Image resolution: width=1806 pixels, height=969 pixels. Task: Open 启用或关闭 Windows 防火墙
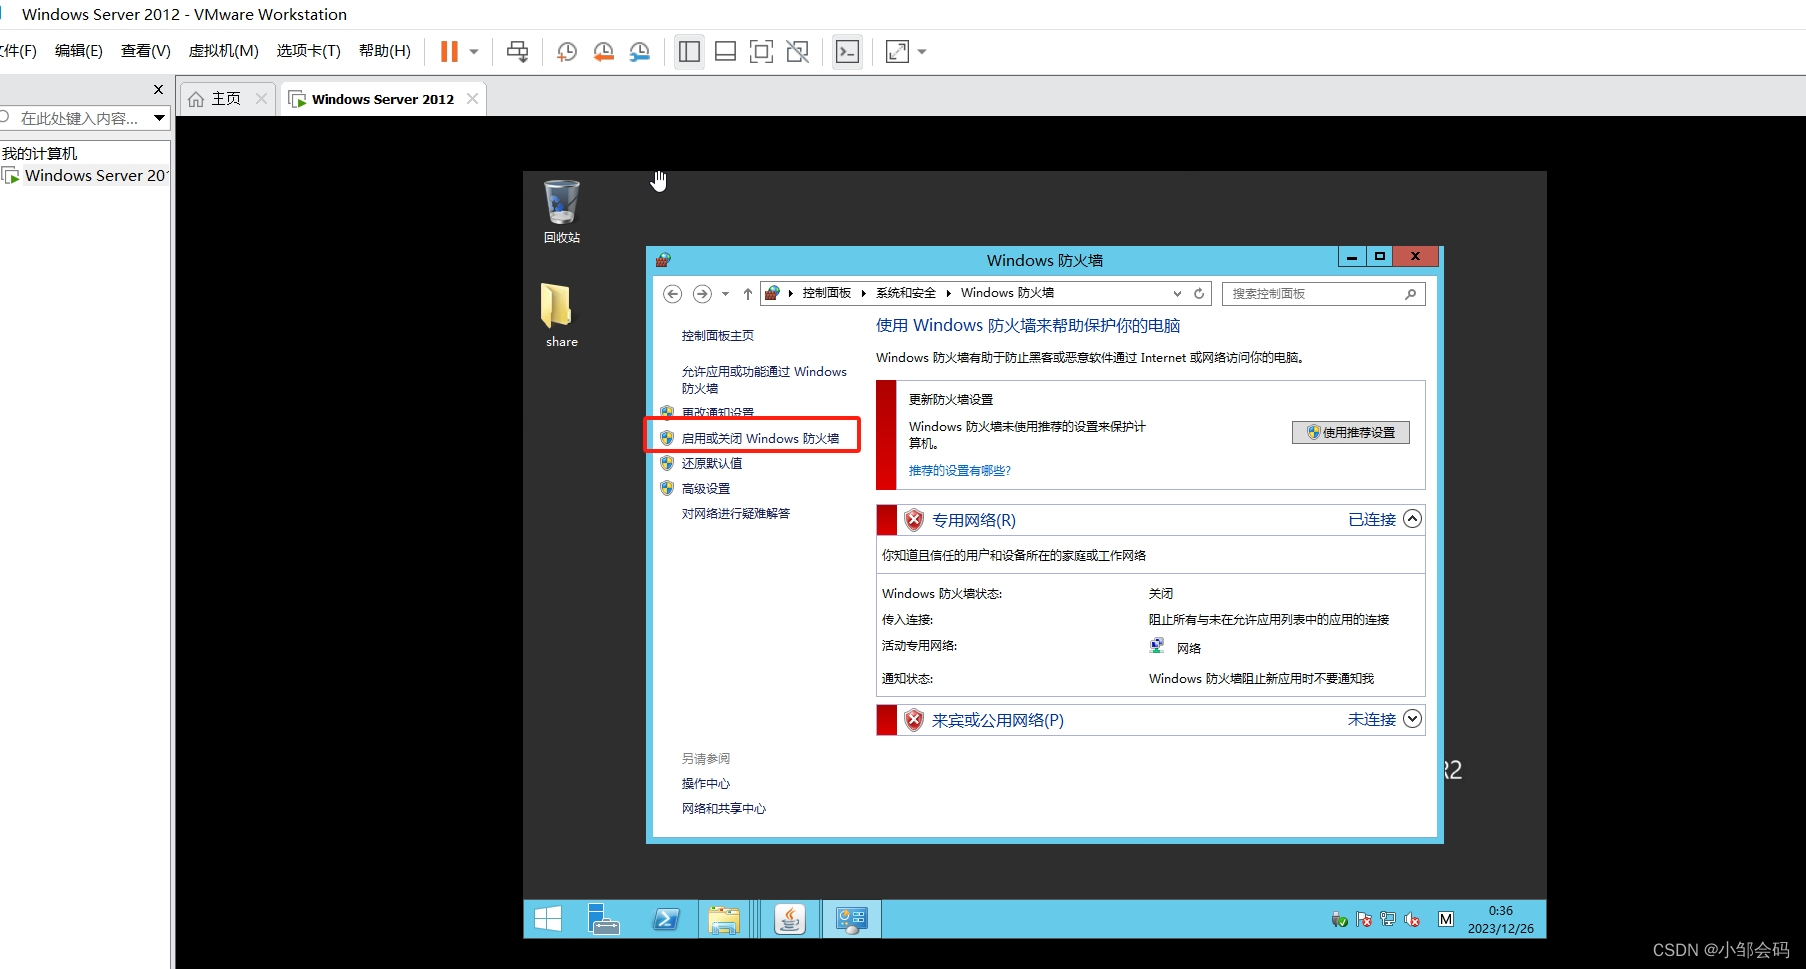click(760, 438)
